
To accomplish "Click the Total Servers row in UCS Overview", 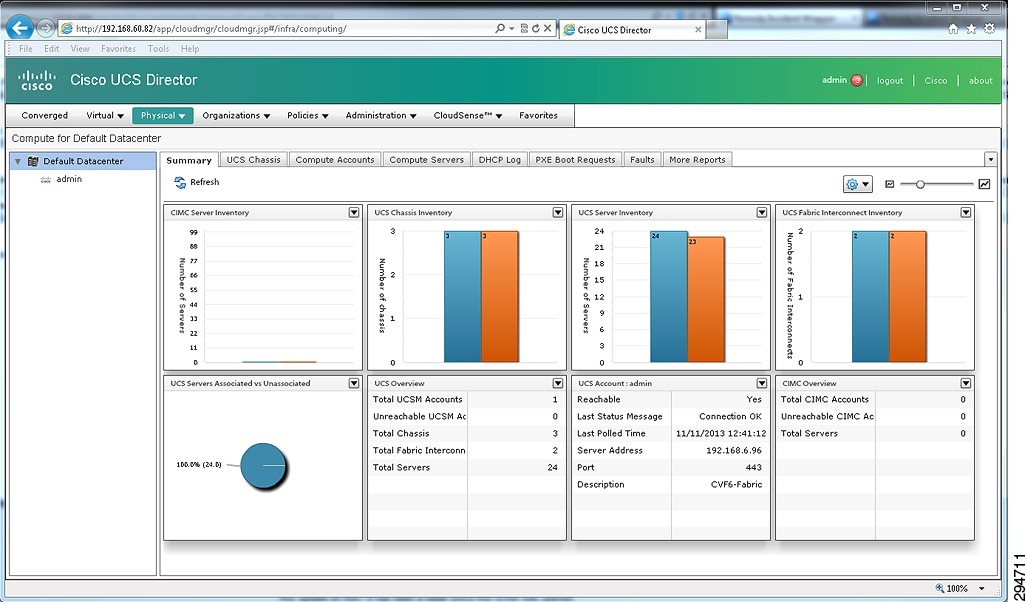I will coord(466,467).
